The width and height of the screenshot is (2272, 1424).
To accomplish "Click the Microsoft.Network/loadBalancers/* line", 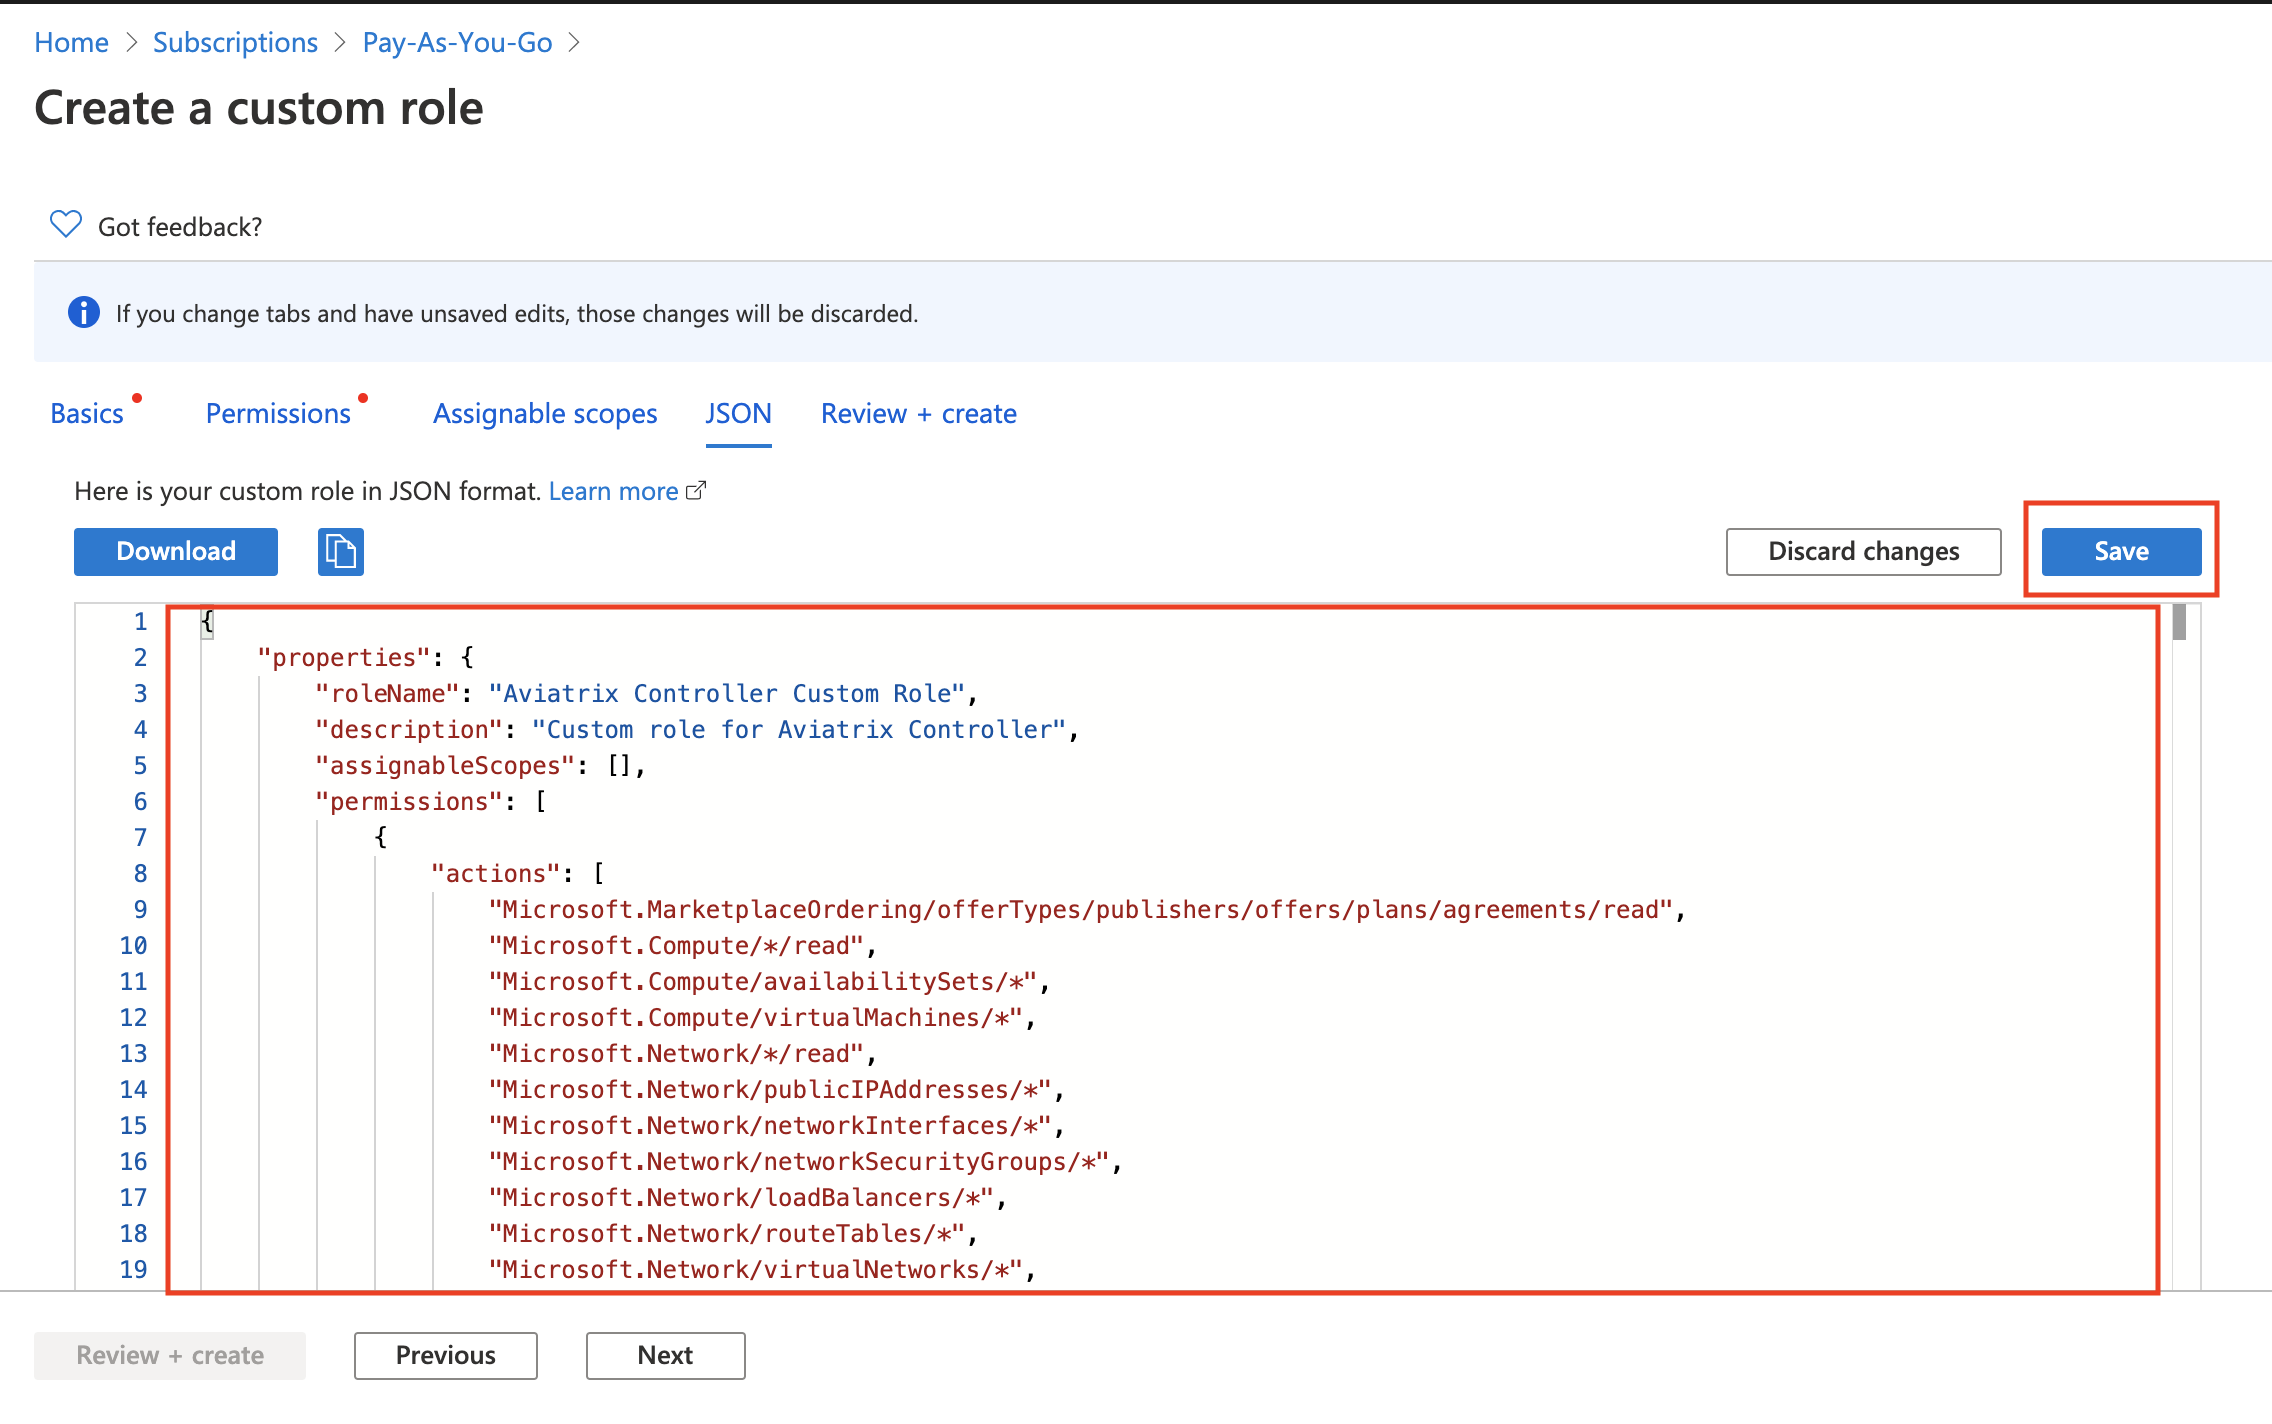I will coord(747,1197).
